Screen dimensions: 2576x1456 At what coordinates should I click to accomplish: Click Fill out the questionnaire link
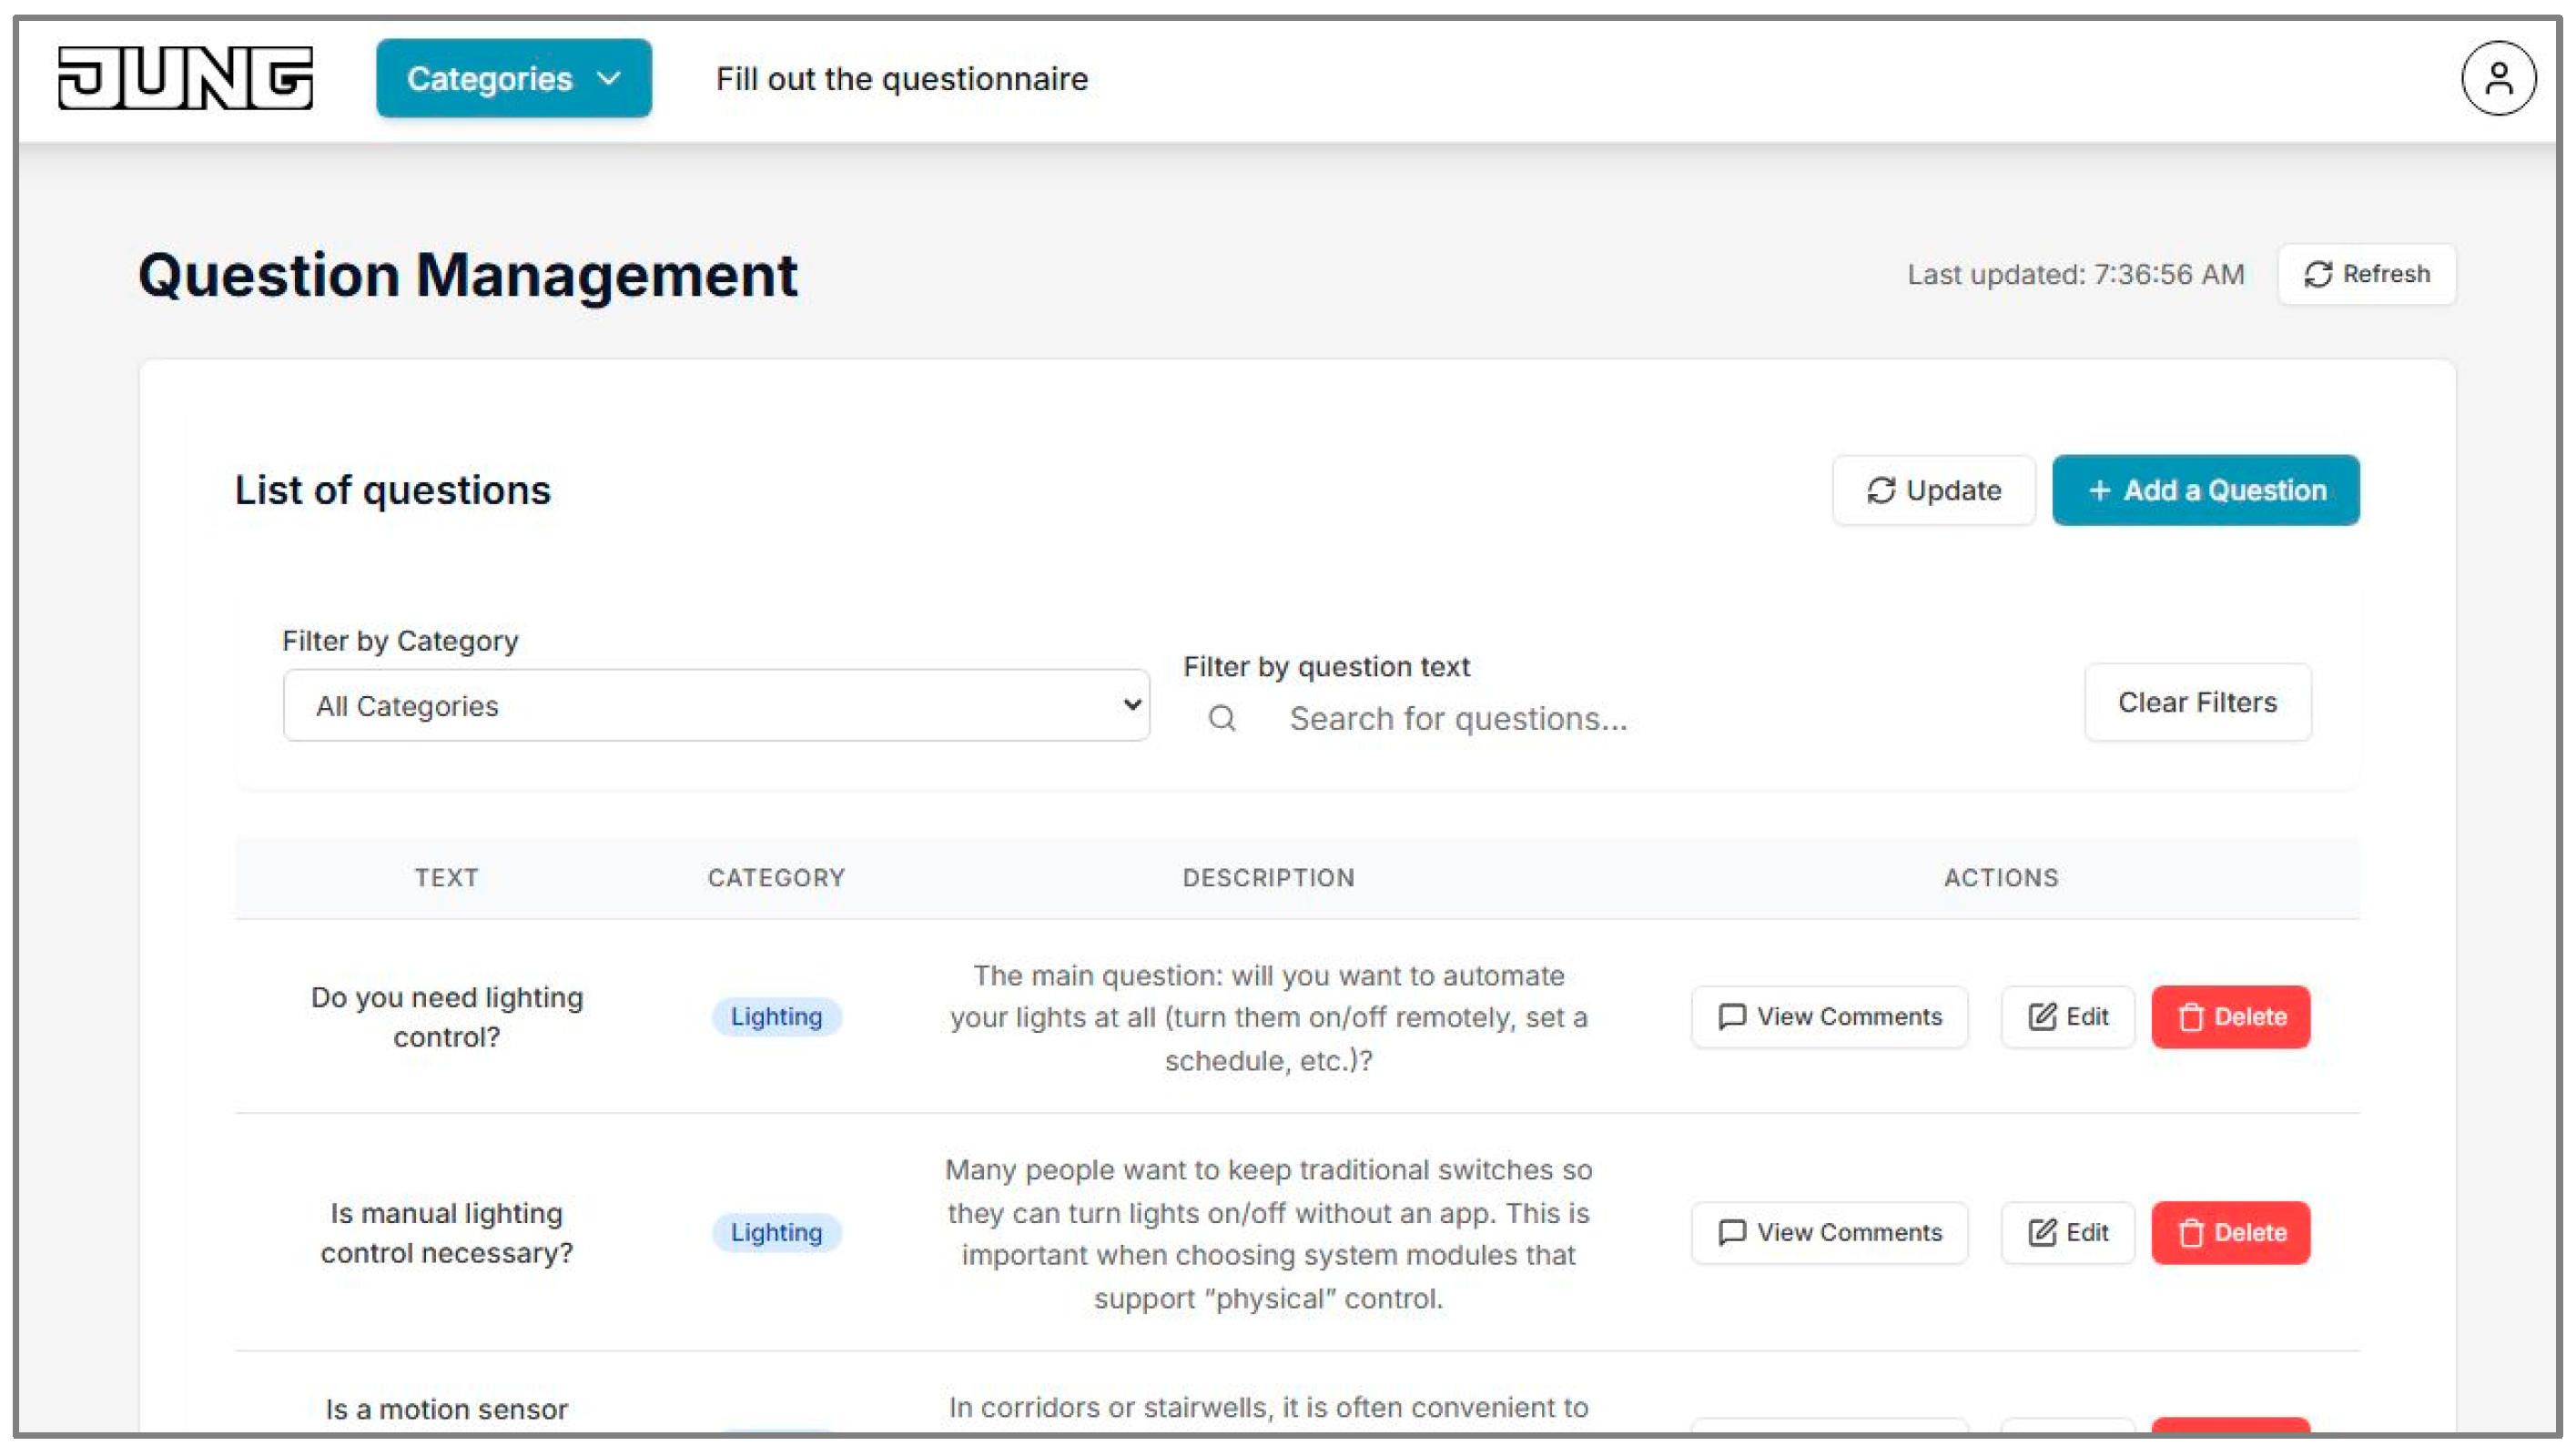901,78
